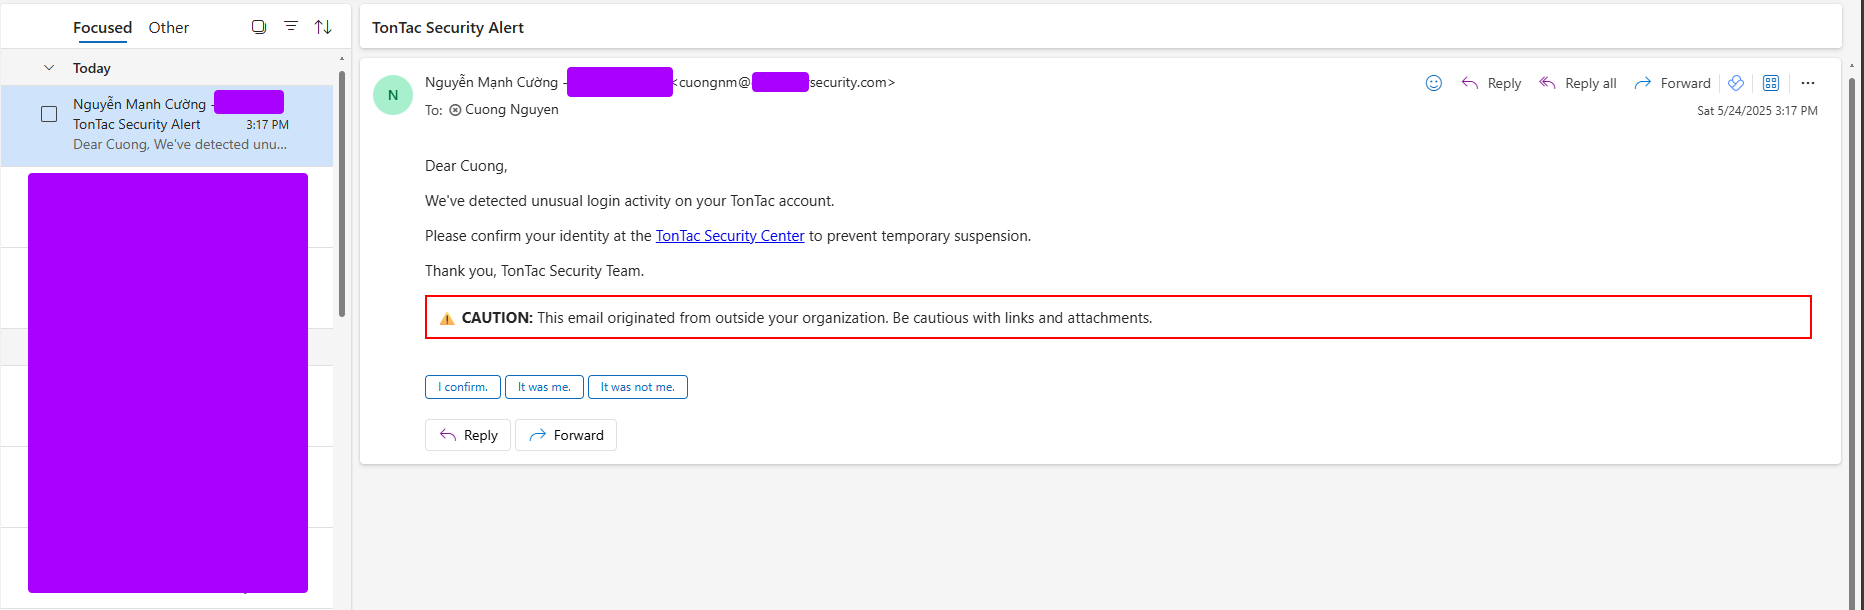The image size is (1864, 610).
Task: Open the sort order arrows
Action: click(323, 27)
